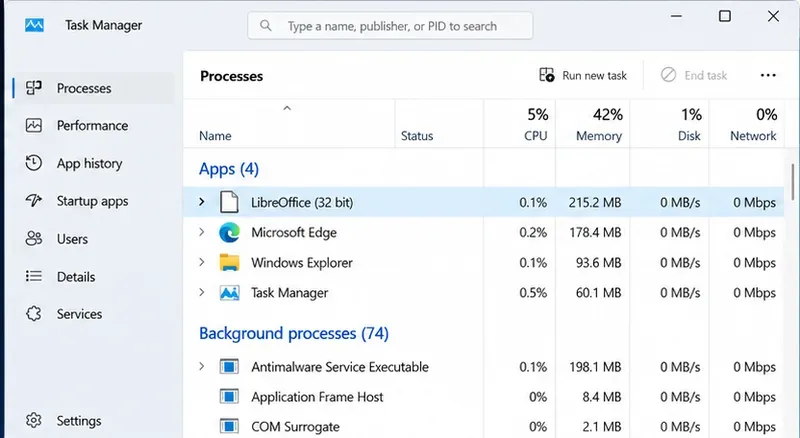This screenshot has height=438, width=800.
Task: Open the App history tab
Action: 94,163
